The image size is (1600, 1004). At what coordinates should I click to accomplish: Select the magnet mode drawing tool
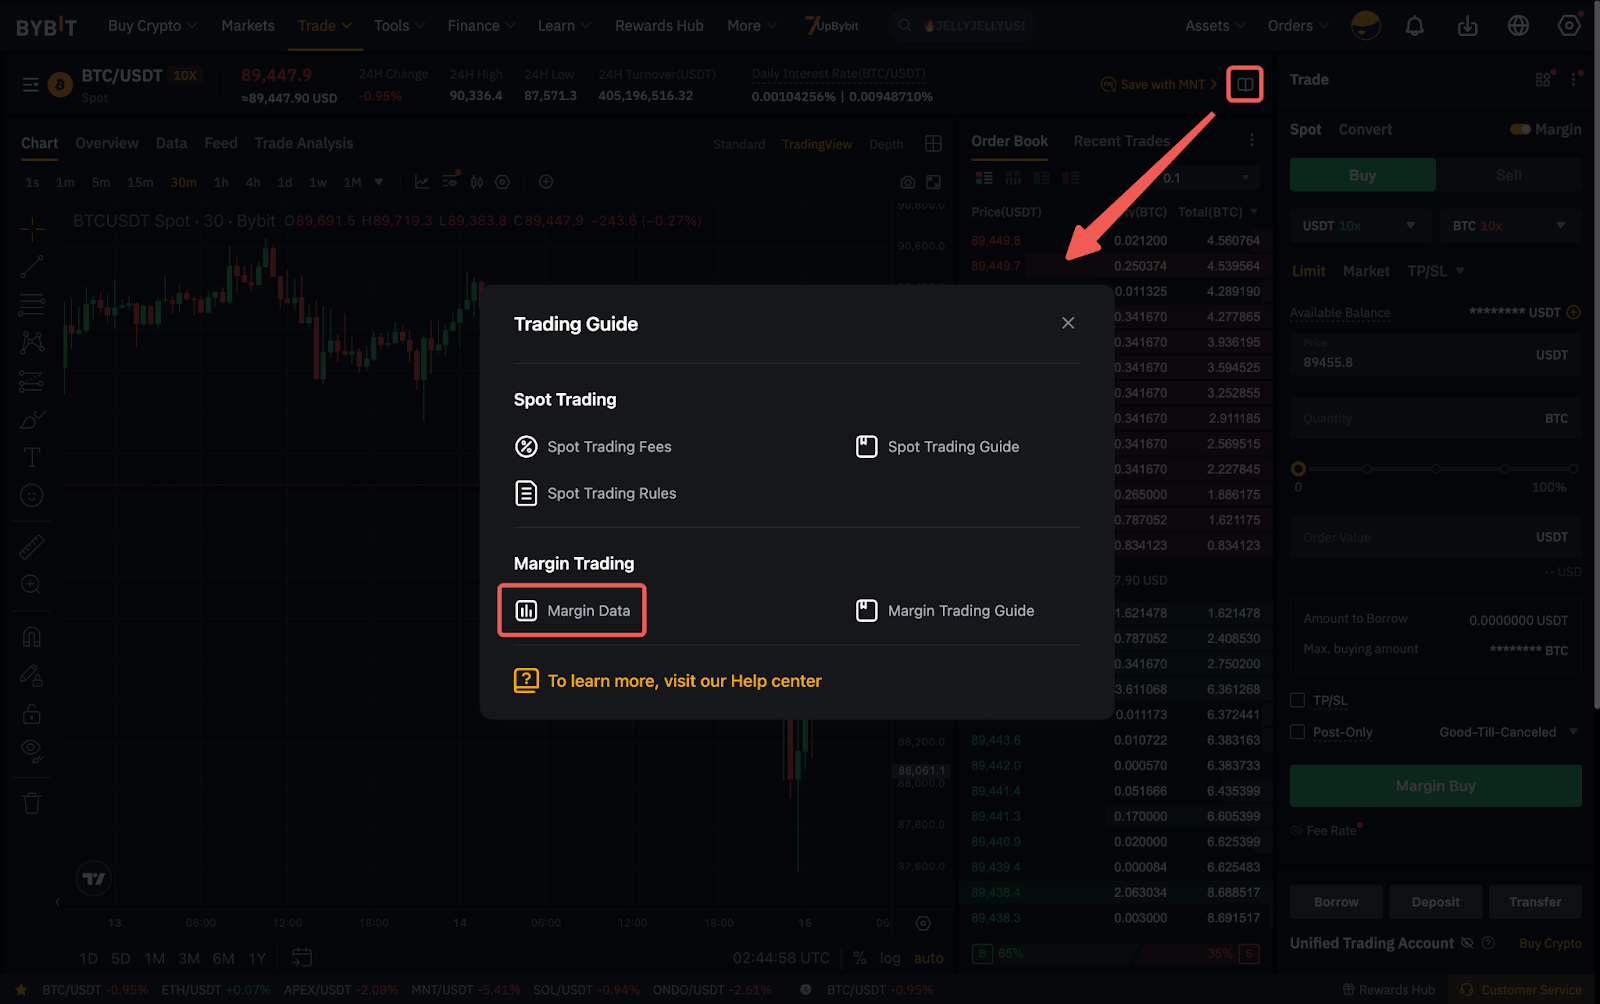31,637
